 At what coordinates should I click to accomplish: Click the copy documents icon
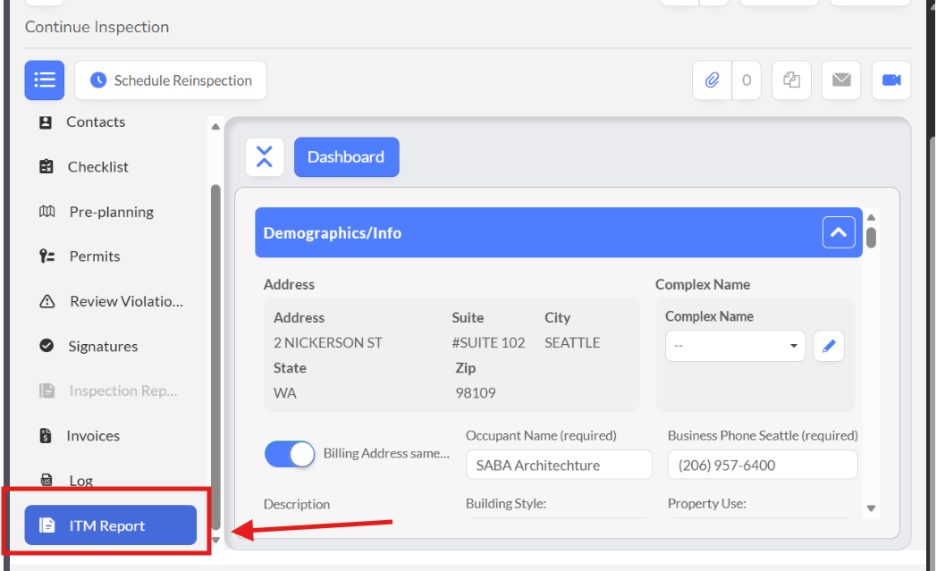point(791,81)
